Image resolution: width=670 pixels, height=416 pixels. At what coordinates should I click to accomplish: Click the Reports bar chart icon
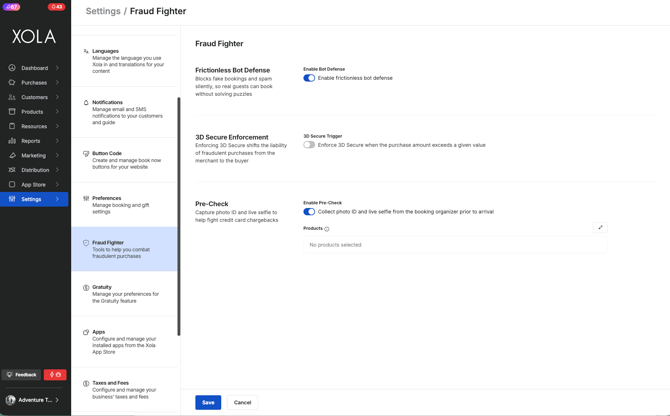pos(12,141)
